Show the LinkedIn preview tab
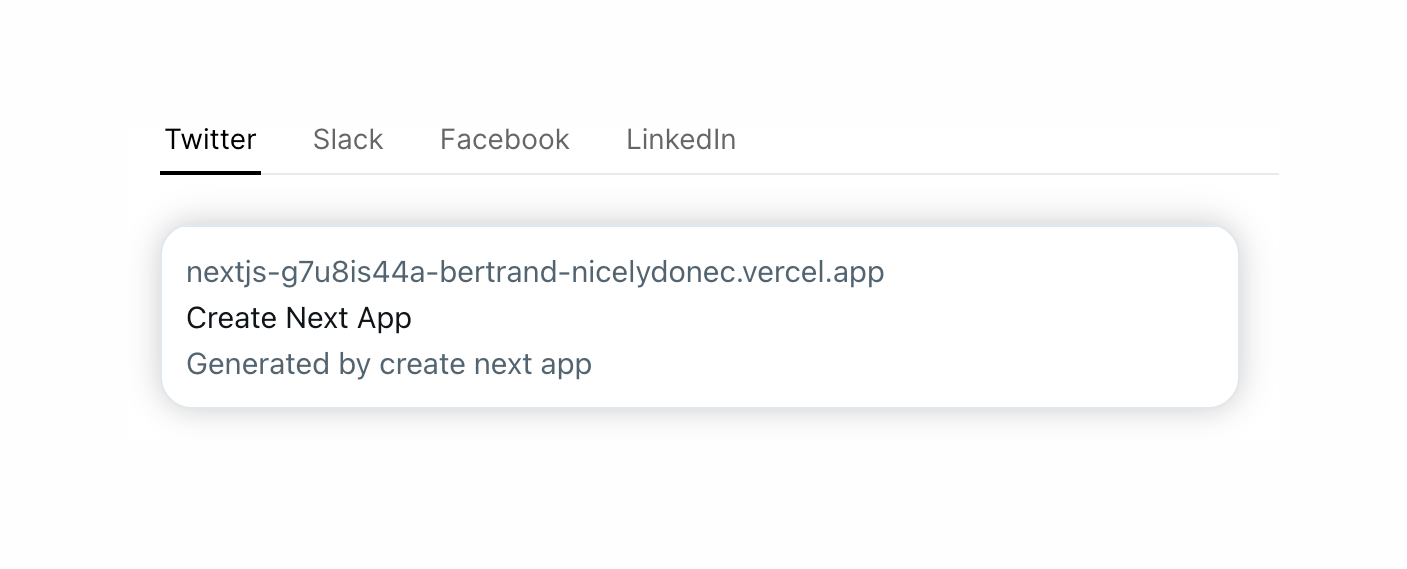This screenshot has height=569, width=1407. [x=681, y=139]
